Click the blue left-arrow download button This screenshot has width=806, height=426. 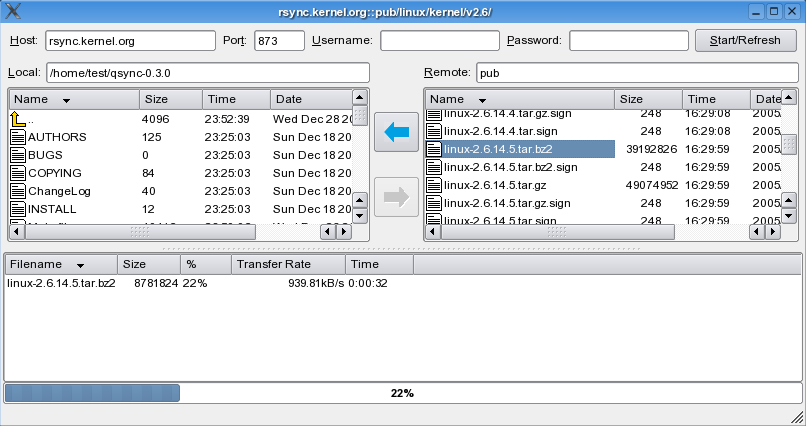point(396,132)
